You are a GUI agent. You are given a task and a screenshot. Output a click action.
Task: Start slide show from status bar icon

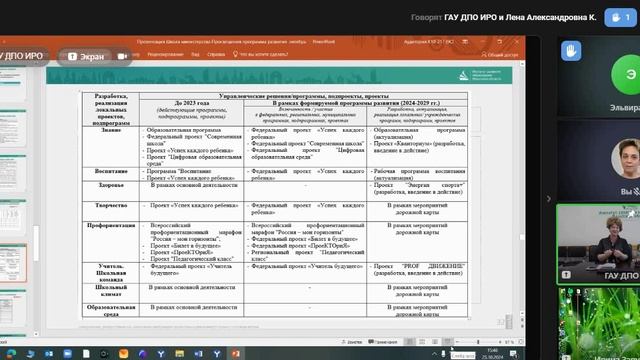point(448,342)
